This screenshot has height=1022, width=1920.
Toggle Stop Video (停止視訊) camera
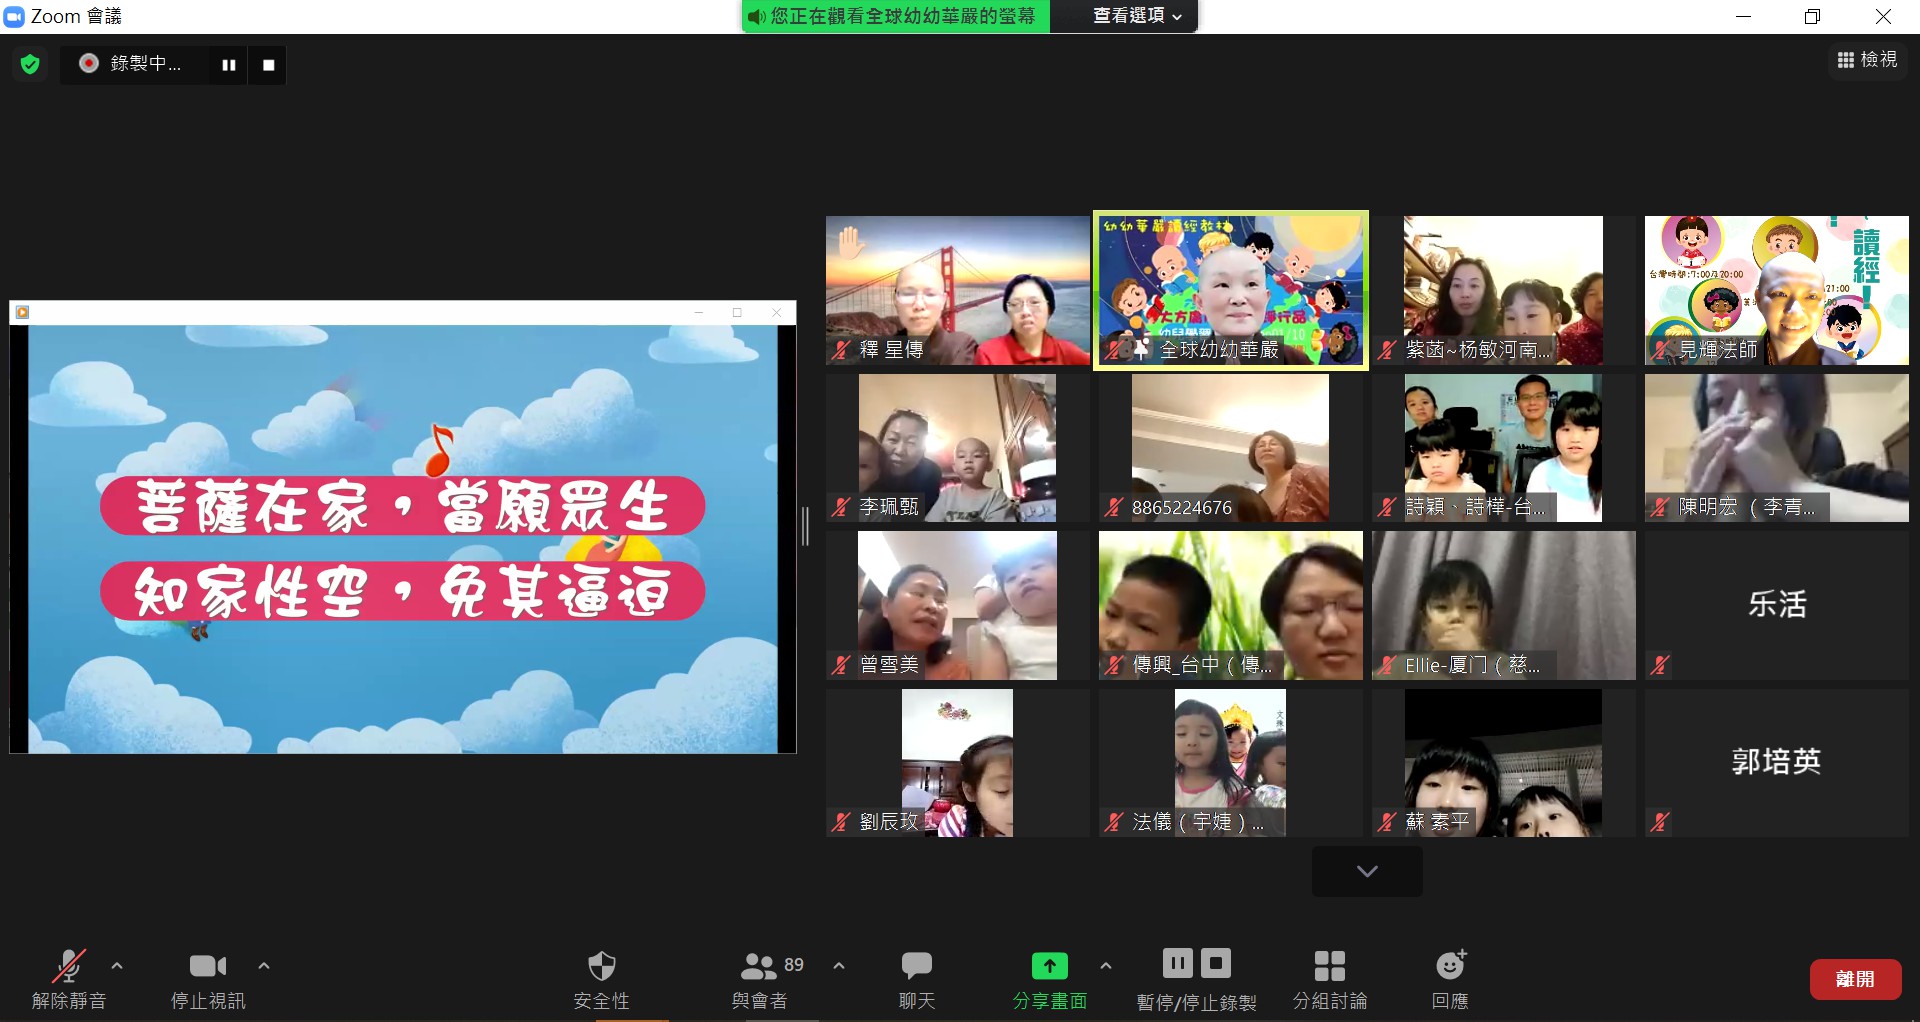pos(208,966)
